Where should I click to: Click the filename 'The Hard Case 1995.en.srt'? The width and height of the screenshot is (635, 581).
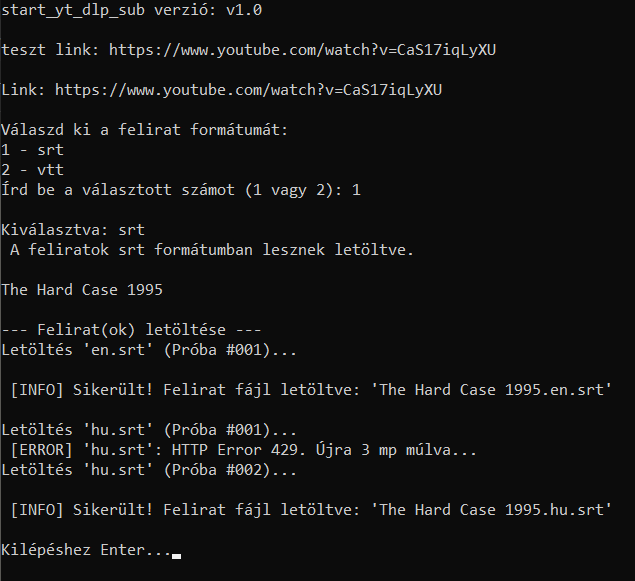pyautogui.click(x=491, y=390)
